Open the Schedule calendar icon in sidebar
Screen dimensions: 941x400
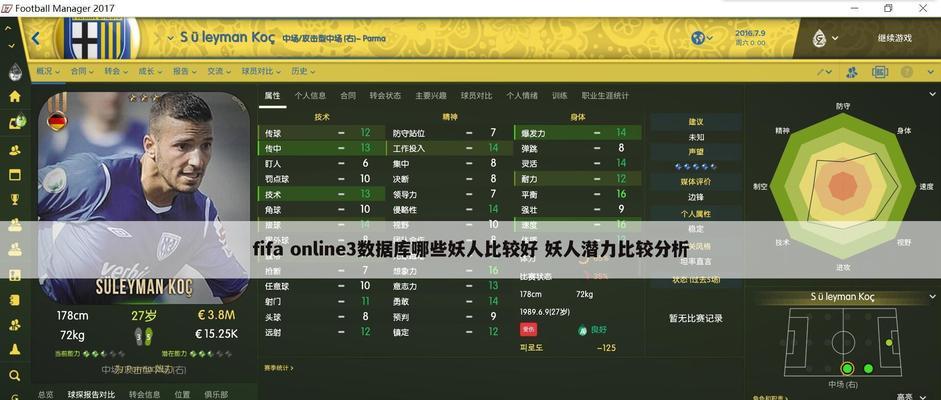point(14,175)
